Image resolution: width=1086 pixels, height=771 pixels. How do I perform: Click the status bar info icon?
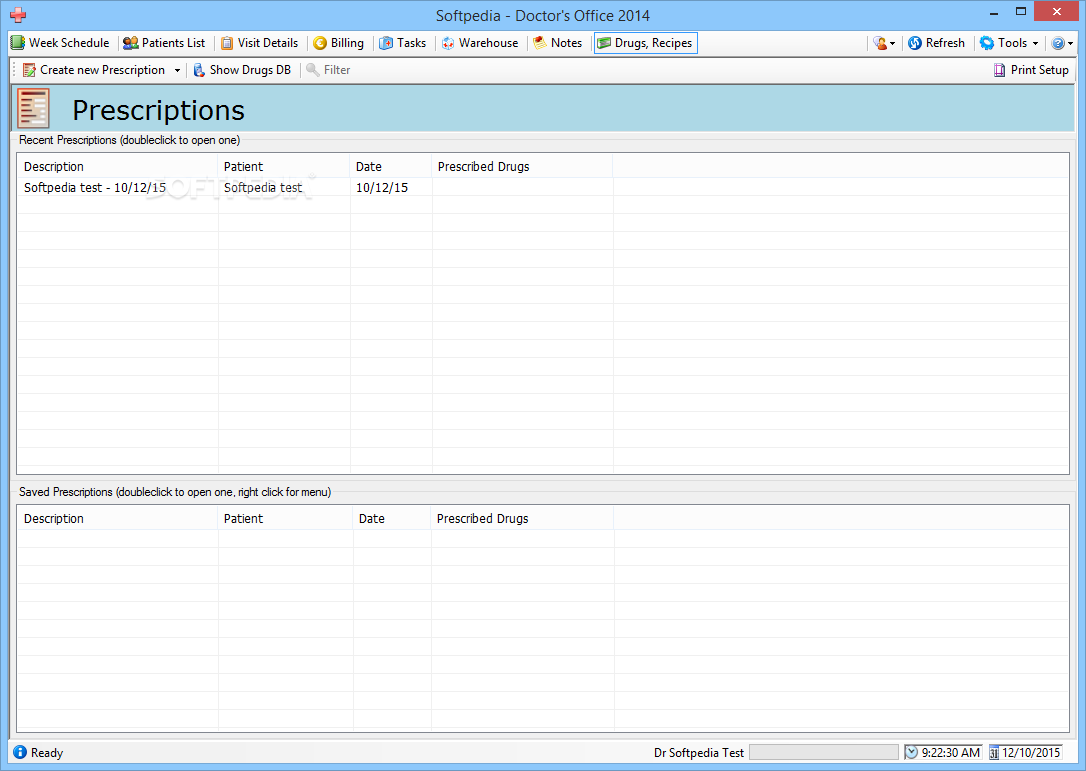point(20,752)
